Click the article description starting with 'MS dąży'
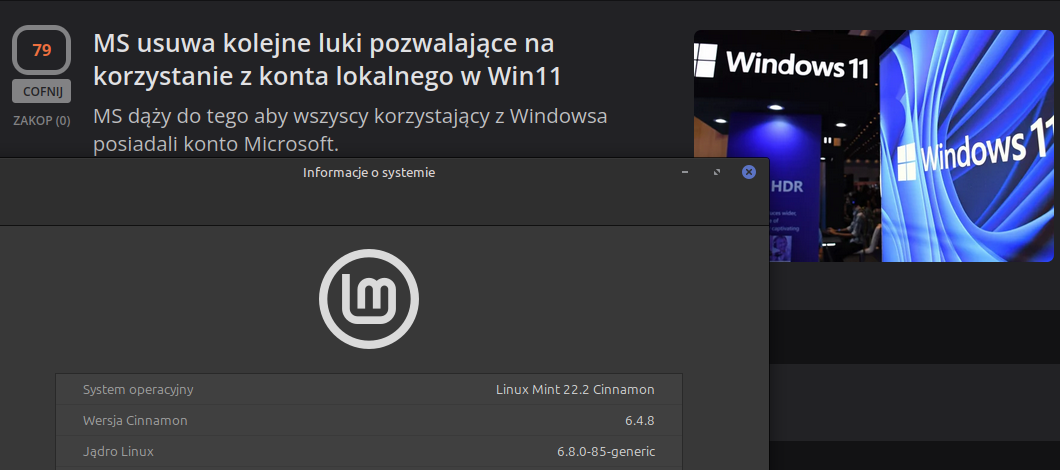 tap(350, 130)
